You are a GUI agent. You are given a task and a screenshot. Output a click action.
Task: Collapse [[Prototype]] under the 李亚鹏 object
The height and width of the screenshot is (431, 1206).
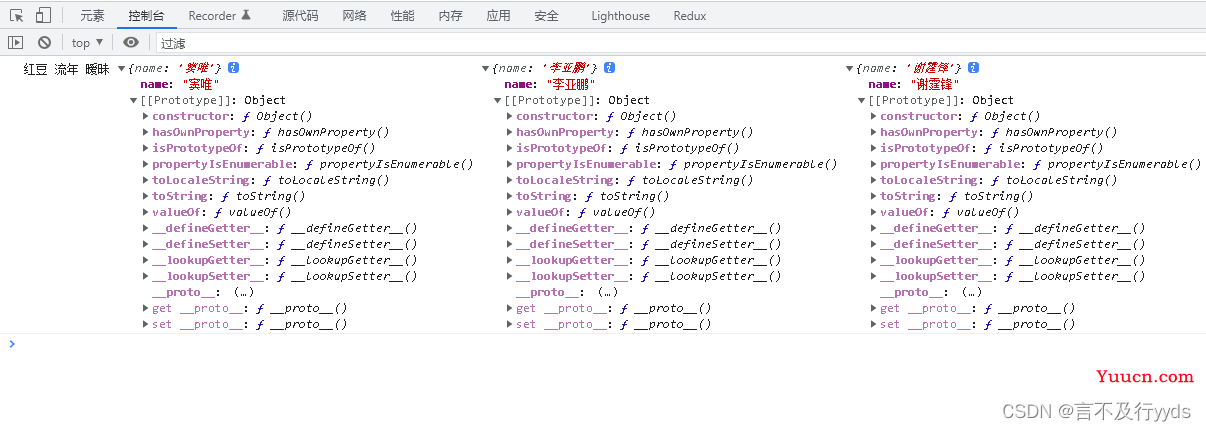(498, 100)
